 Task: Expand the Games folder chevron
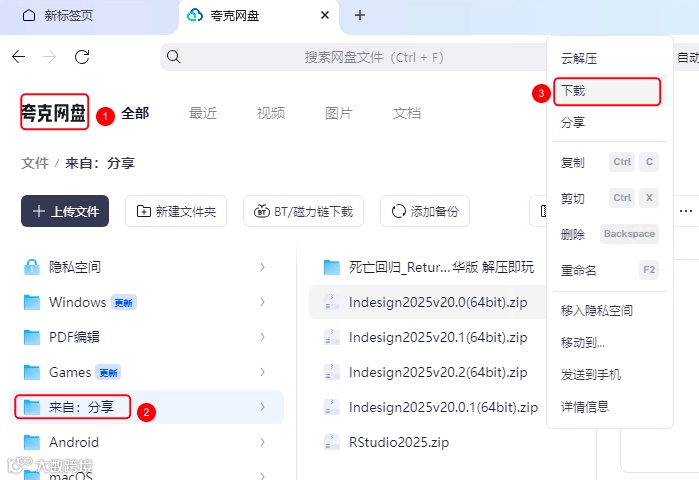[x=262, y=372]
